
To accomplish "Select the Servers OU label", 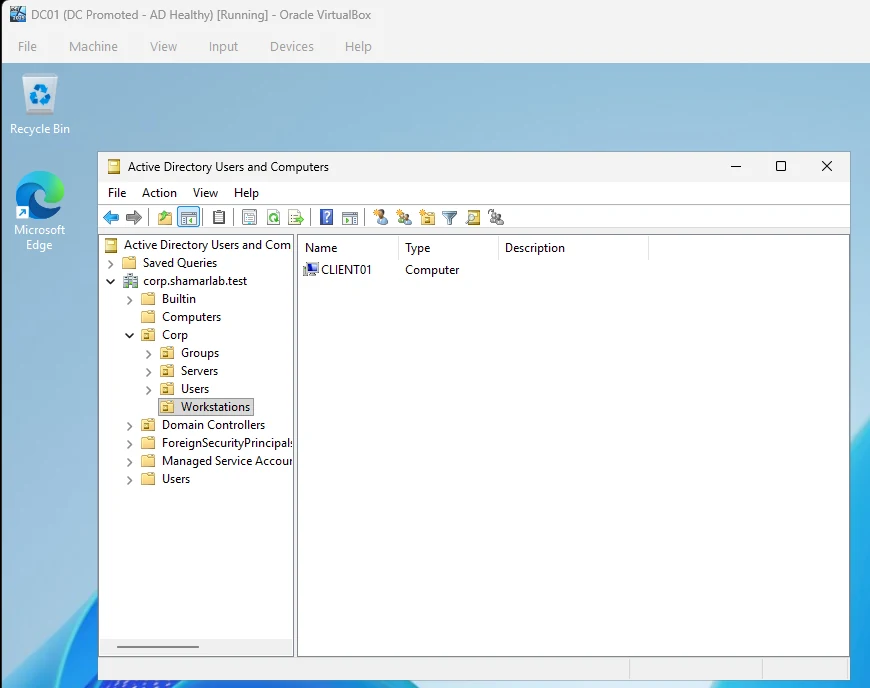I will click(x=199, y=371).
